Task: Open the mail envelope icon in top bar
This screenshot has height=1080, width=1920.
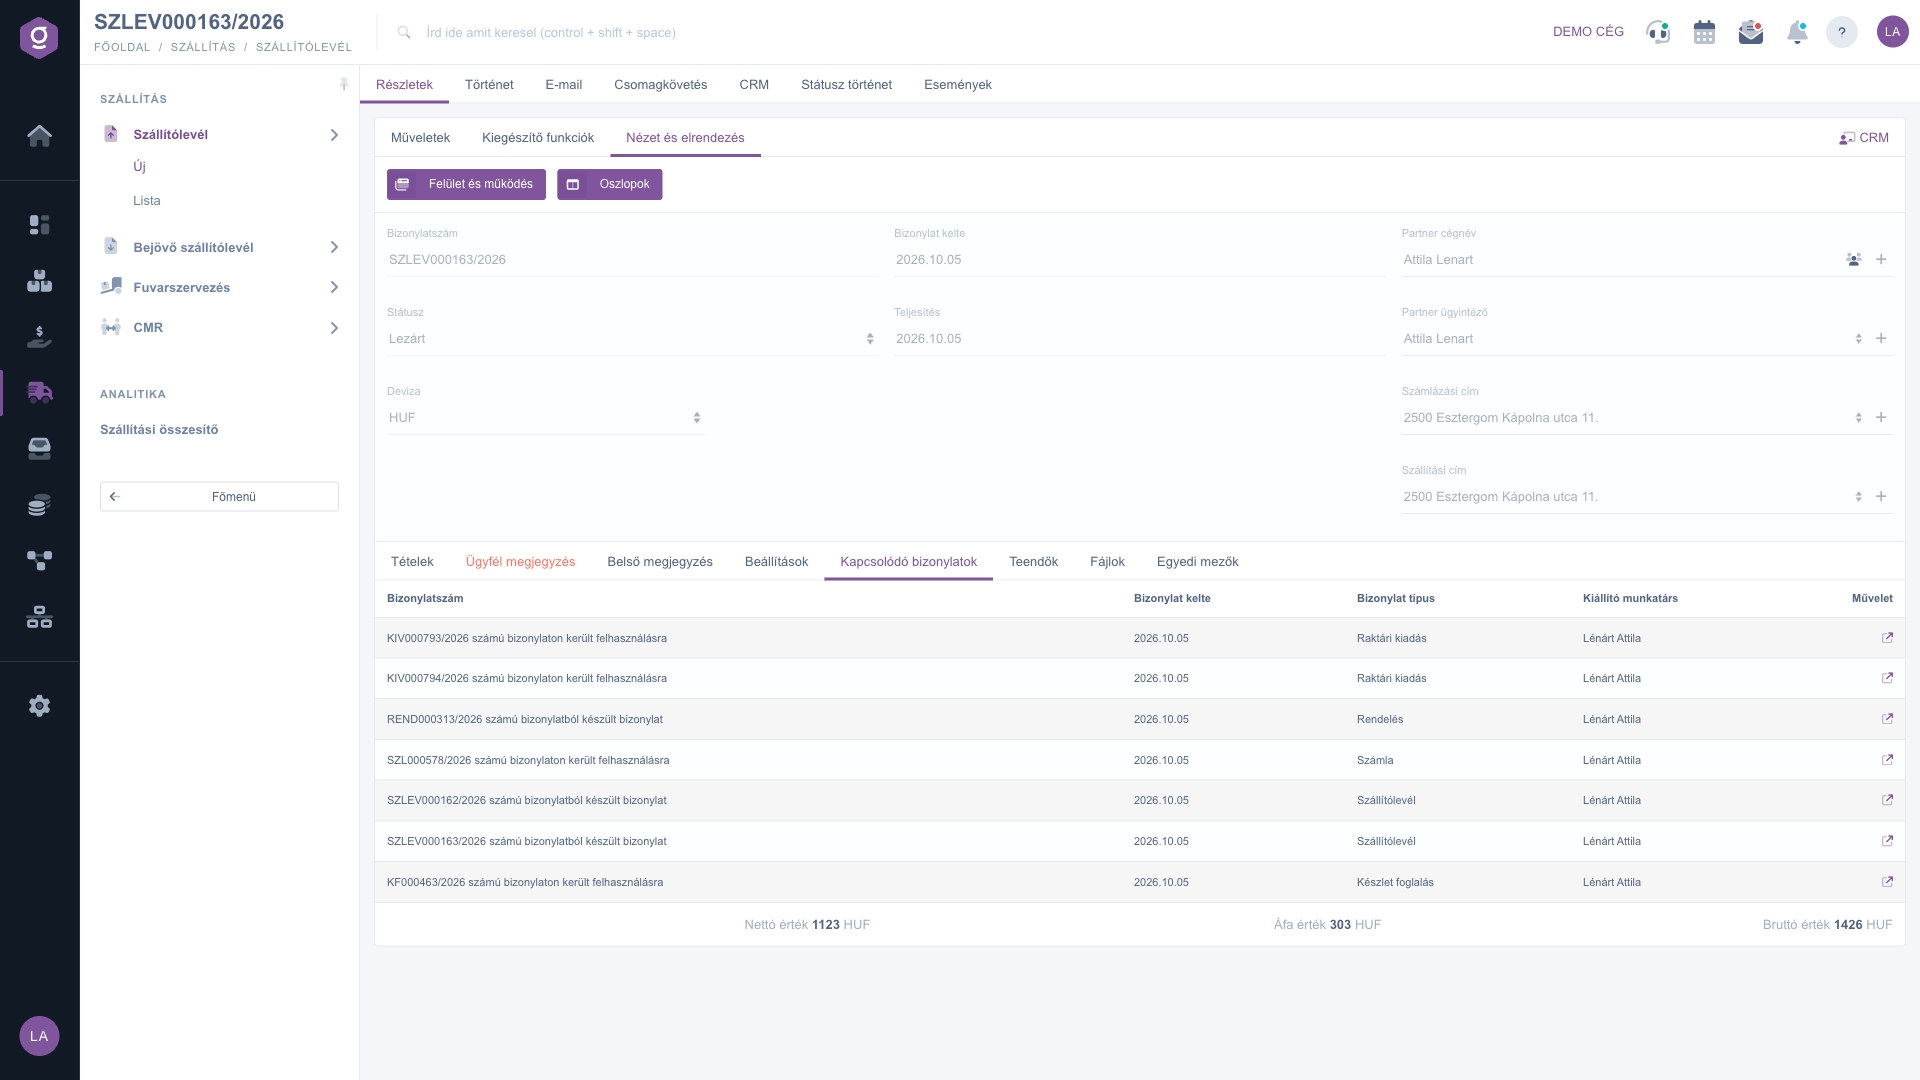Action: 1751,32
